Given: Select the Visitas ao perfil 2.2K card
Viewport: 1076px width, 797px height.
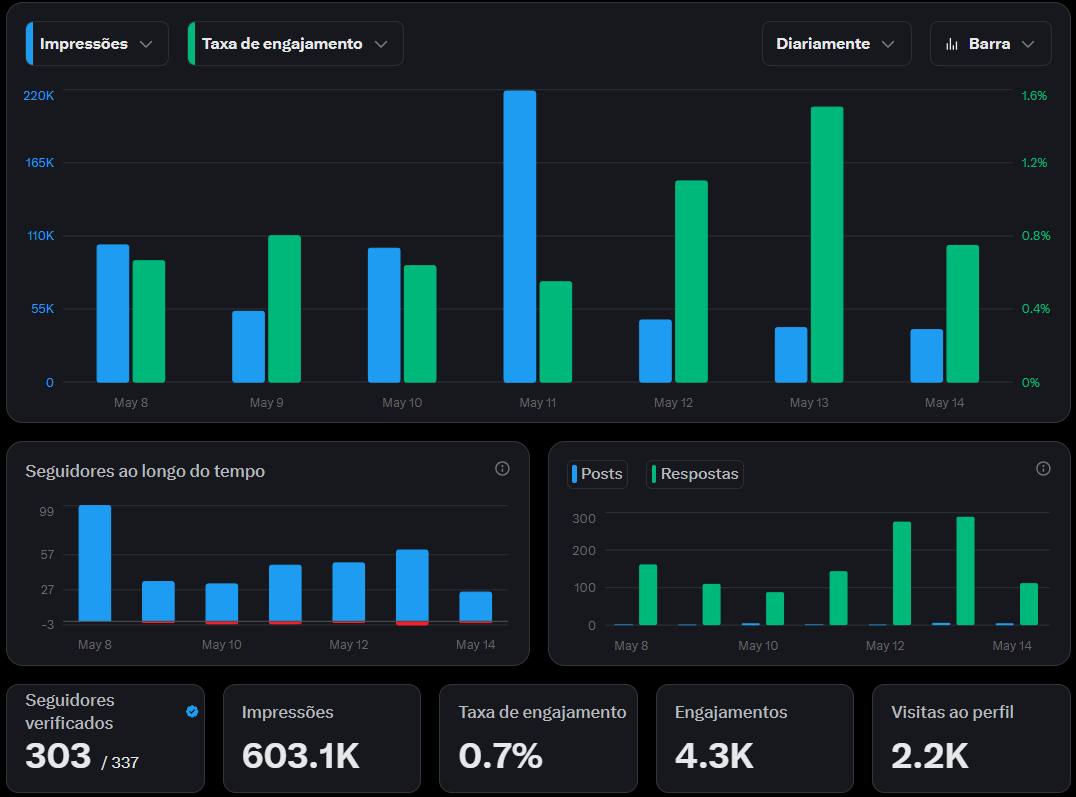Looking at the screenshot, I should (x=971, y=738).
